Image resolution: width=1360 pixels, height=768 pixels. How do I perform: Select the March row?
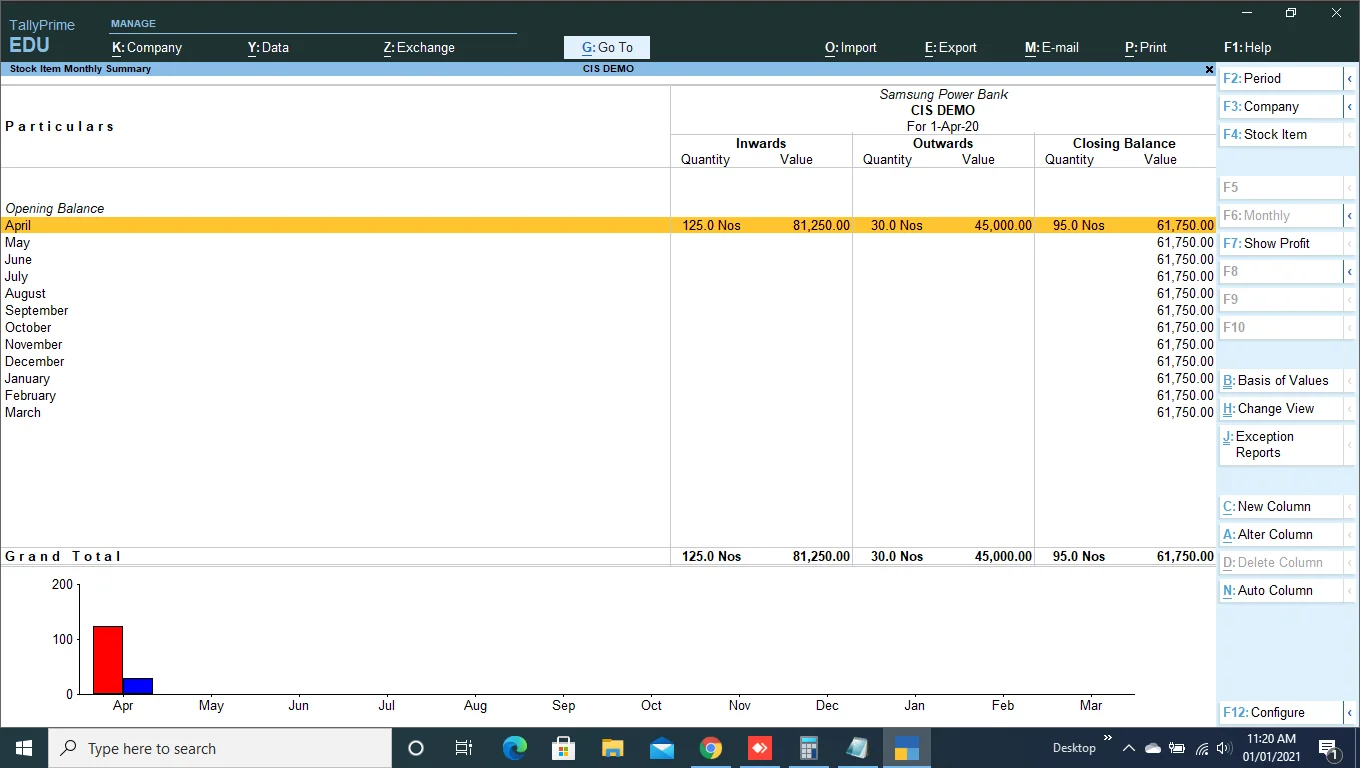click(x=608, y=412)
